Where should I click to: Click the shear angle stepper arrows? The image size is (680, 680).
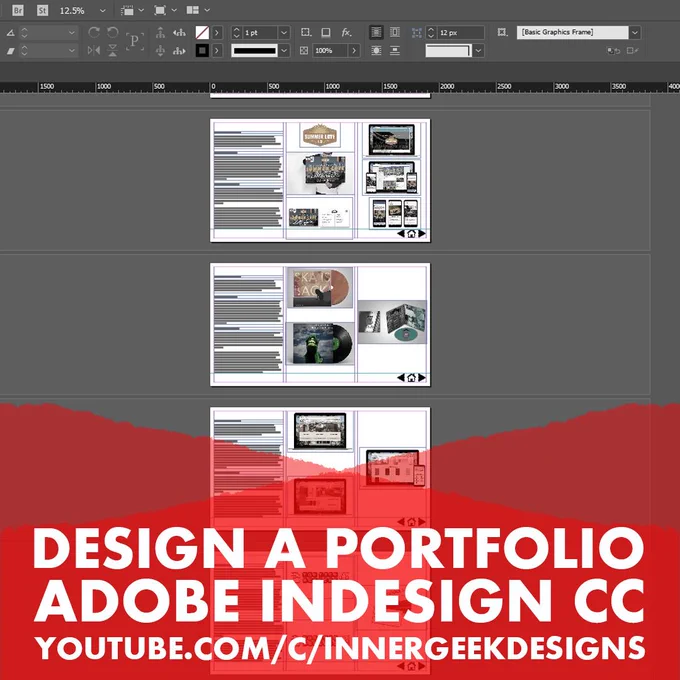[x=24, y=51]
